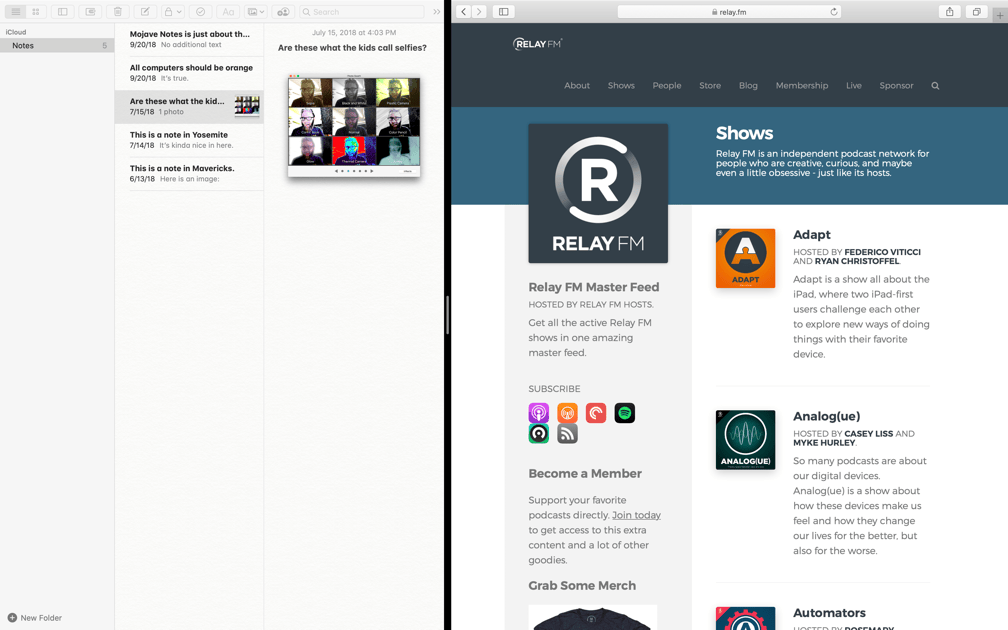Subscribe via Overcast icon
Viewport: 1008px width, 630px height.
click(567, 413)
